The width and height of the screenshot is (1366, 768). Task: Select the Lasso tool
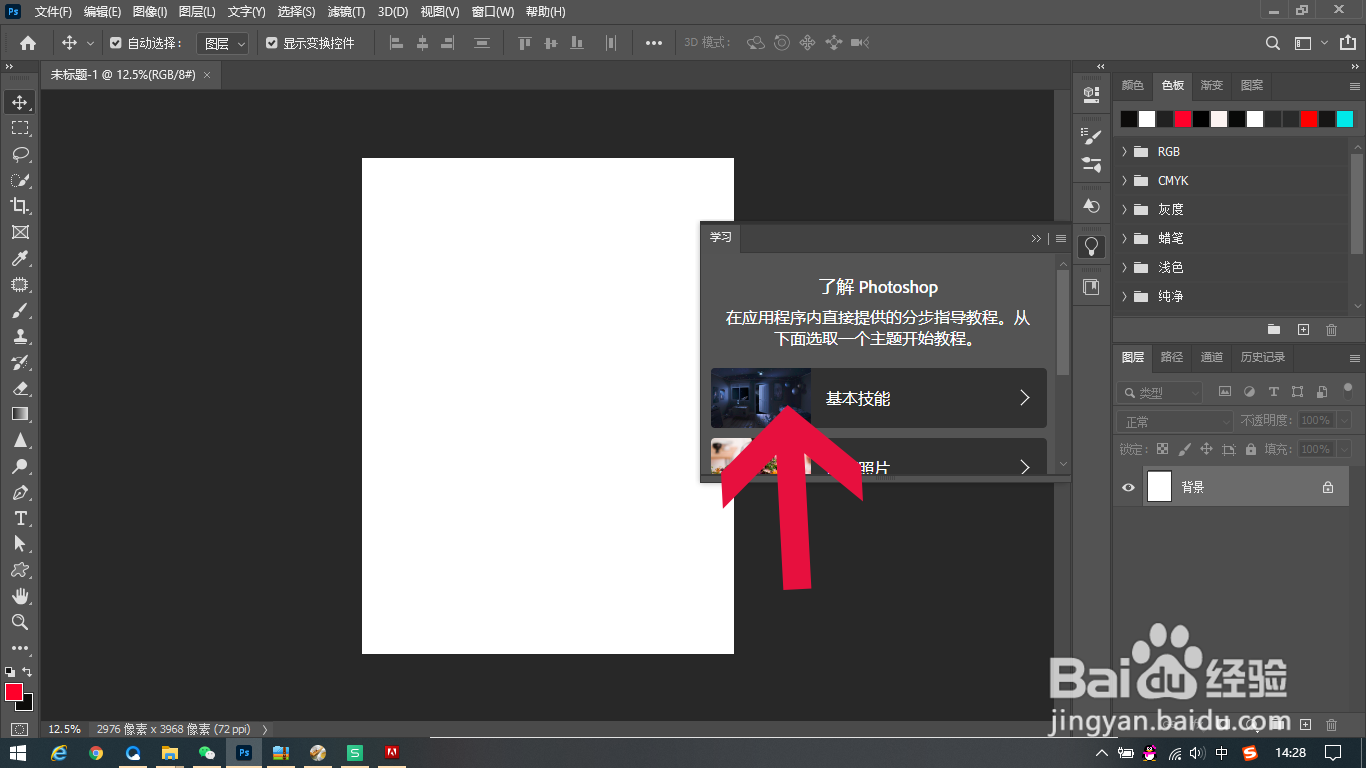point(19,154)
